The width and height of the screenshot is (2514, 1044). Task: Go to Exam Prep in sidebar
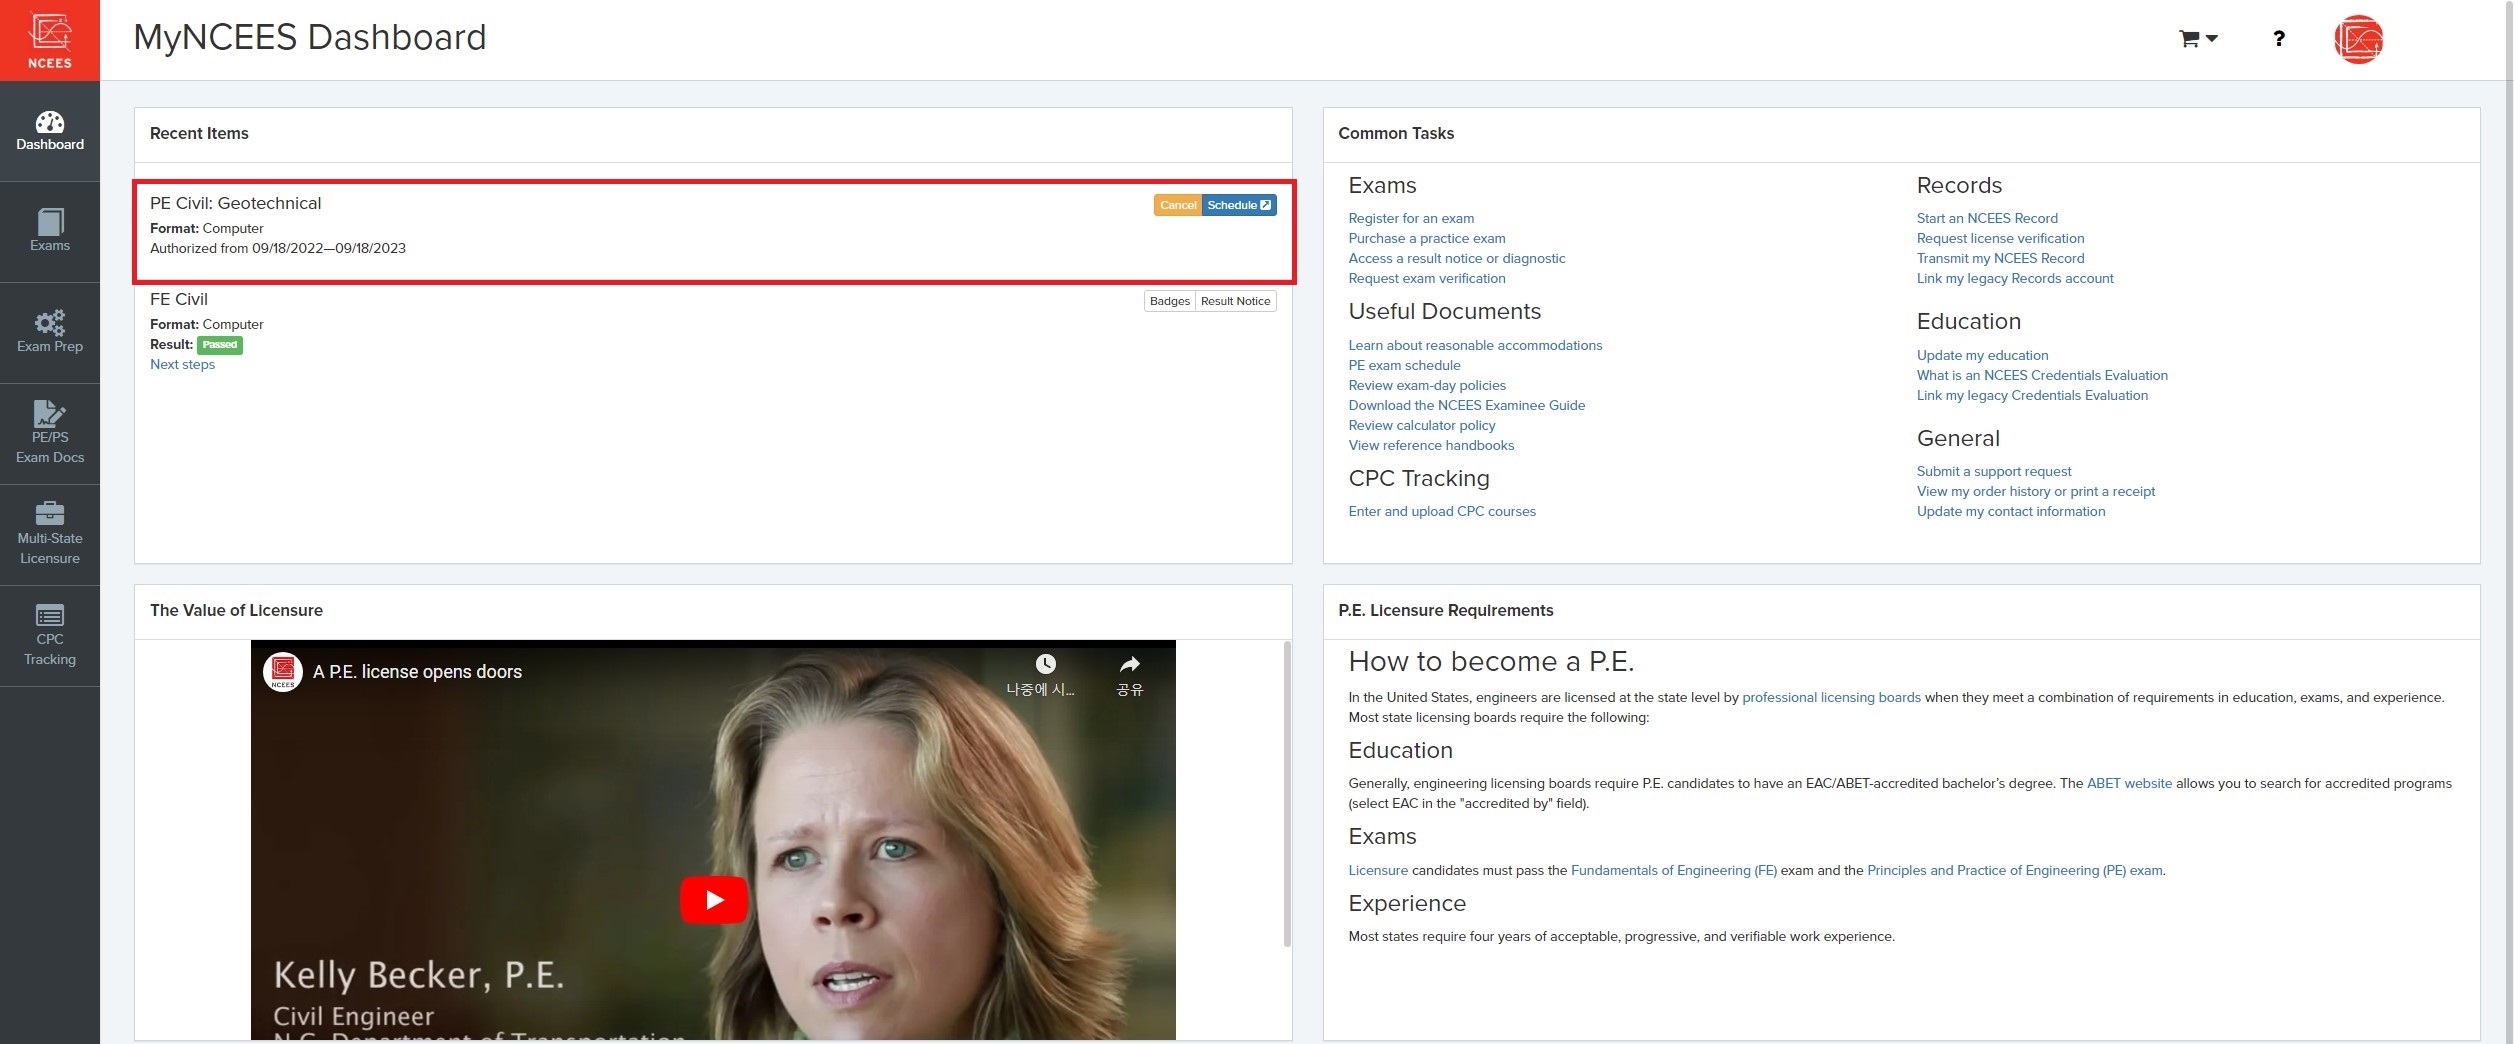(50, 333)
